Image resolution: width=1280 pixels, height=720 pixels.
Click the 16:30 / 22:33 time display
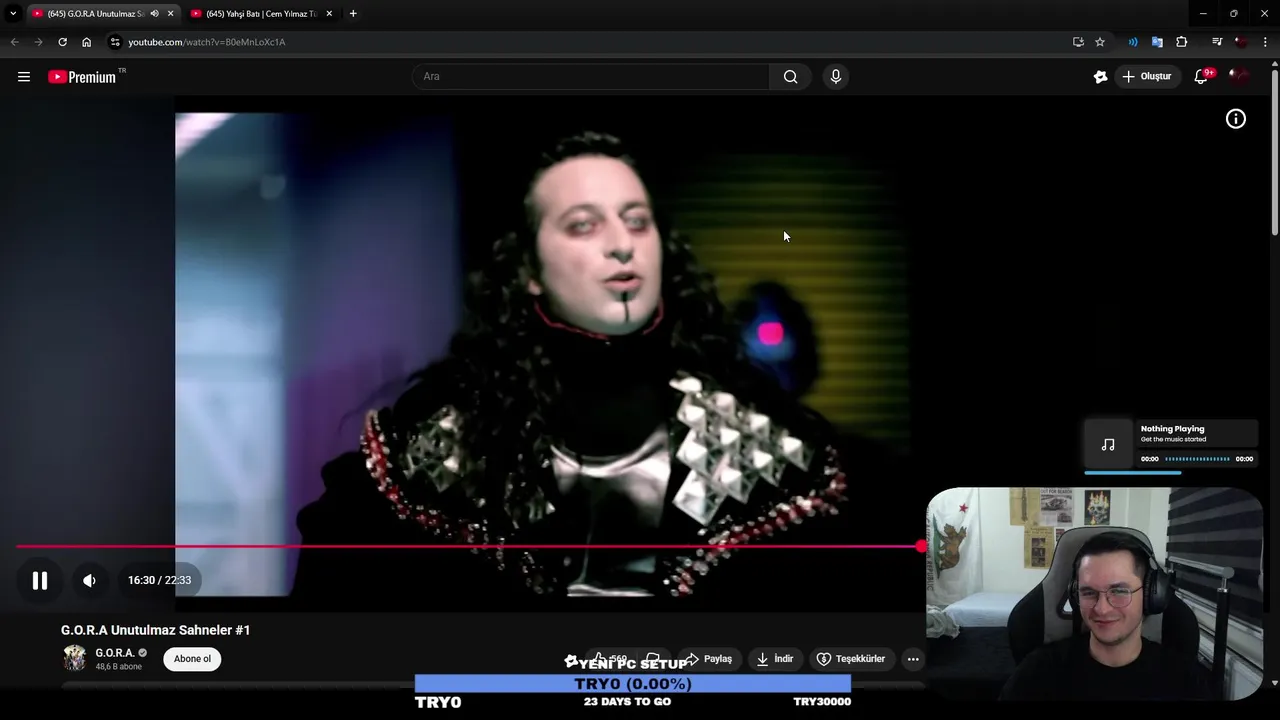click(x=159, y=580)
